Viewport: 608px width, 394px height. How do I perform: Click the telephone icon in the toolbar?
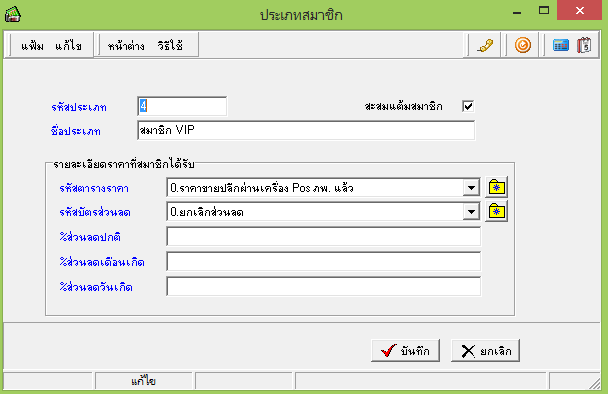pos(485,45)
